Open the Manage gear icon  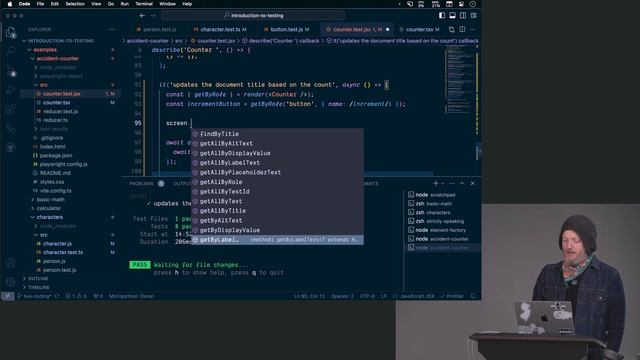pos(11,282)
